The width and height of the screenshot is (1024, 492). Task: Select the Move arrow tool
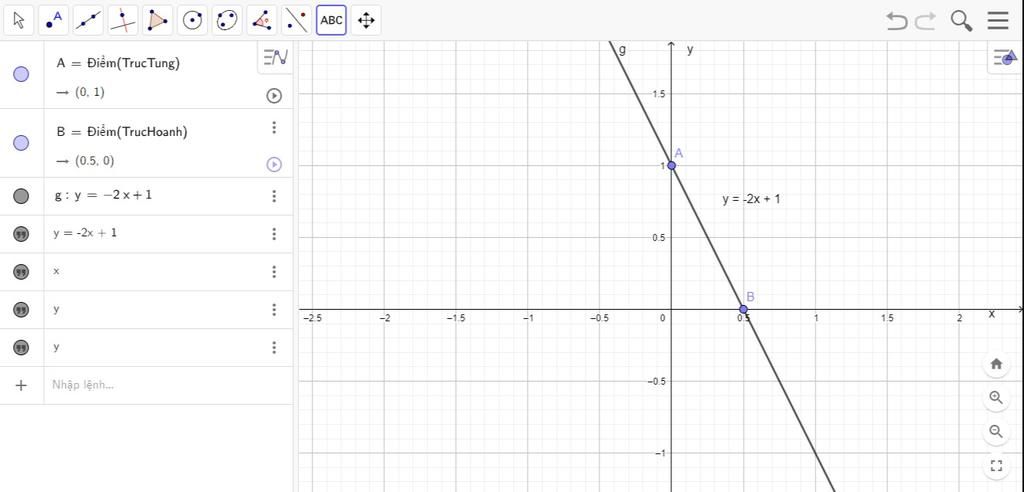pos(19,20)
